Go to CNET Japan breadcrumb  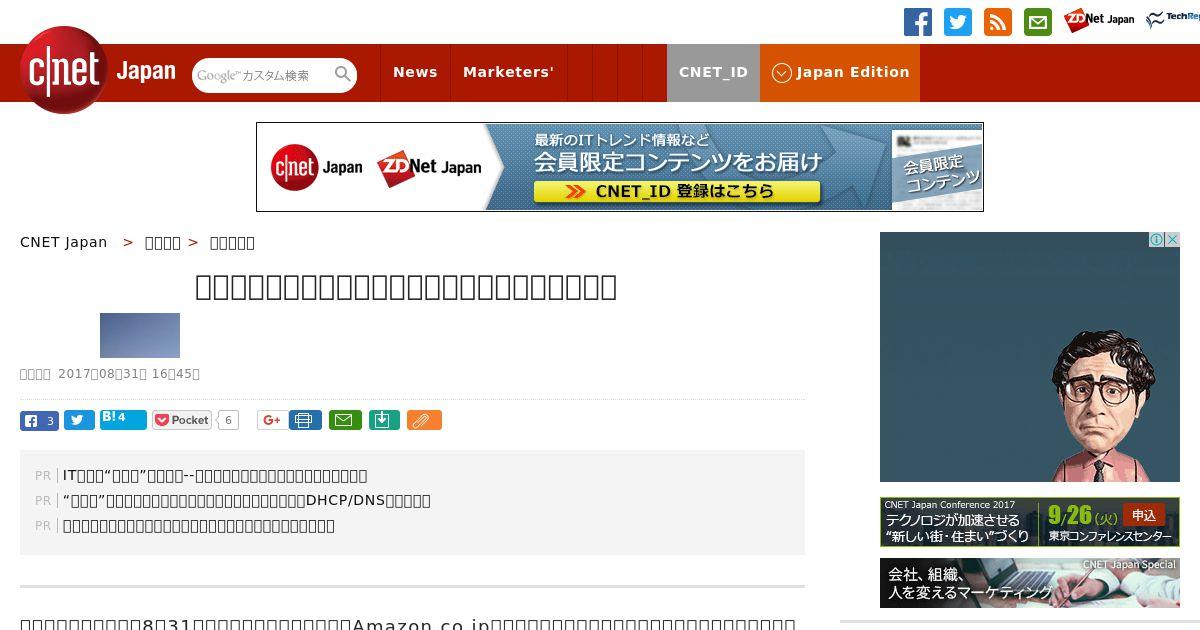[64, 242]
